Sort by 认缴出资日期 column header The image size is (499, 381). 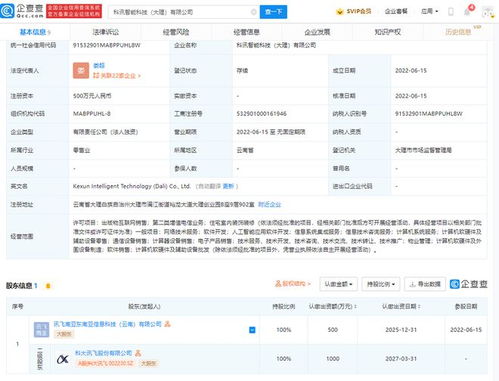pos(401,306)
